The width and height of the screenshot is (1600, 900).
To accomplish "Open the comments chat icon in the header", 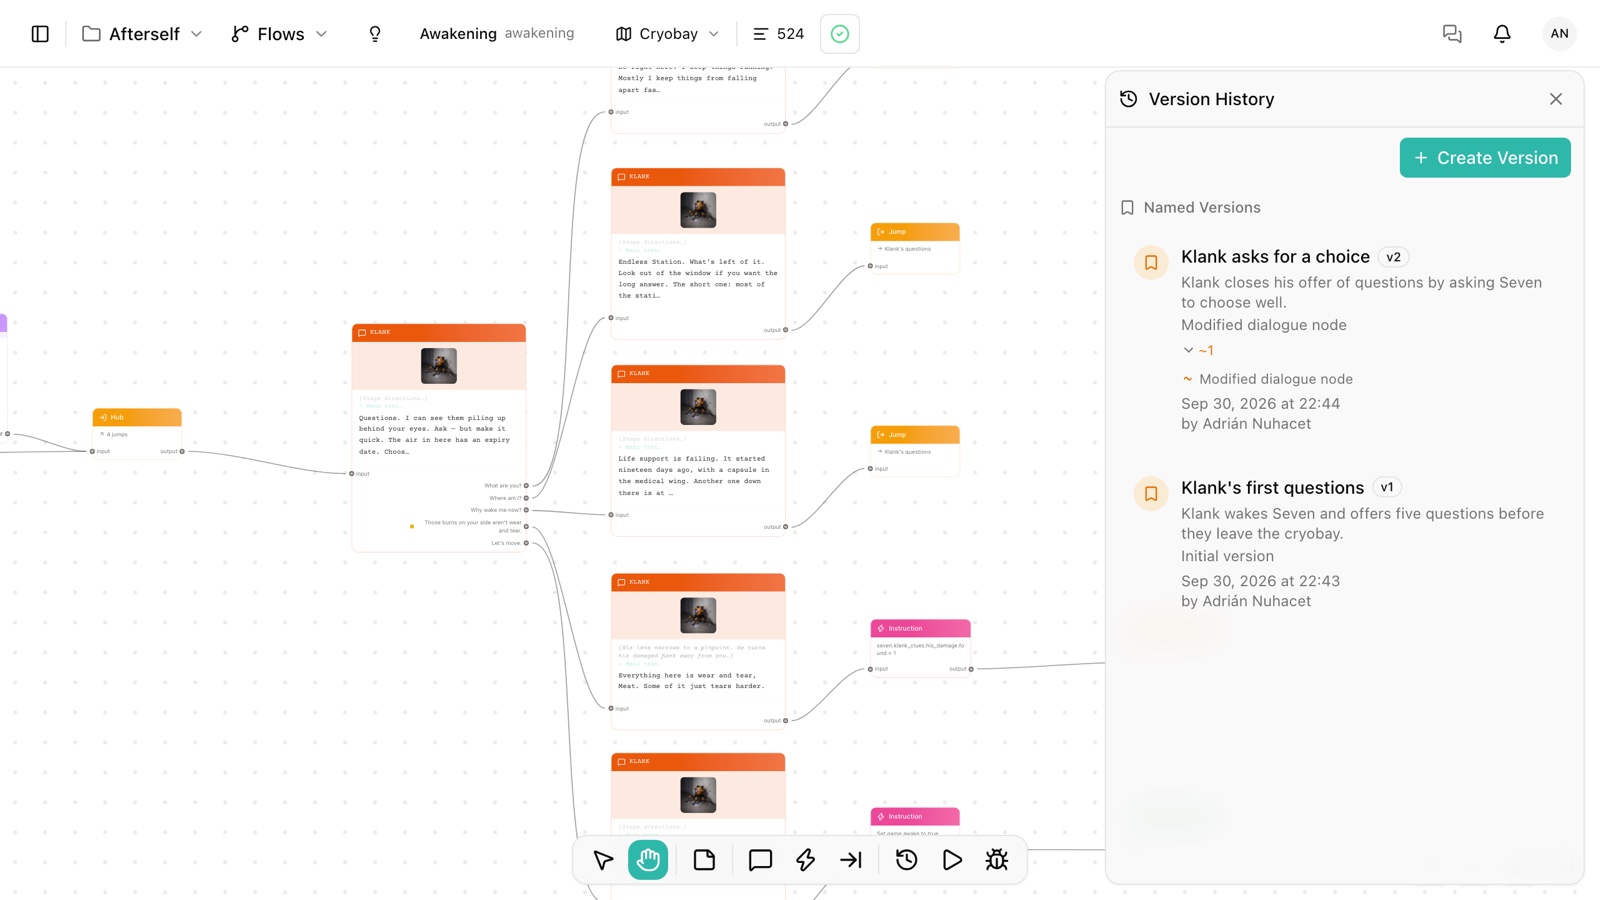I will pyautogui.click(x=1452, y=34).
